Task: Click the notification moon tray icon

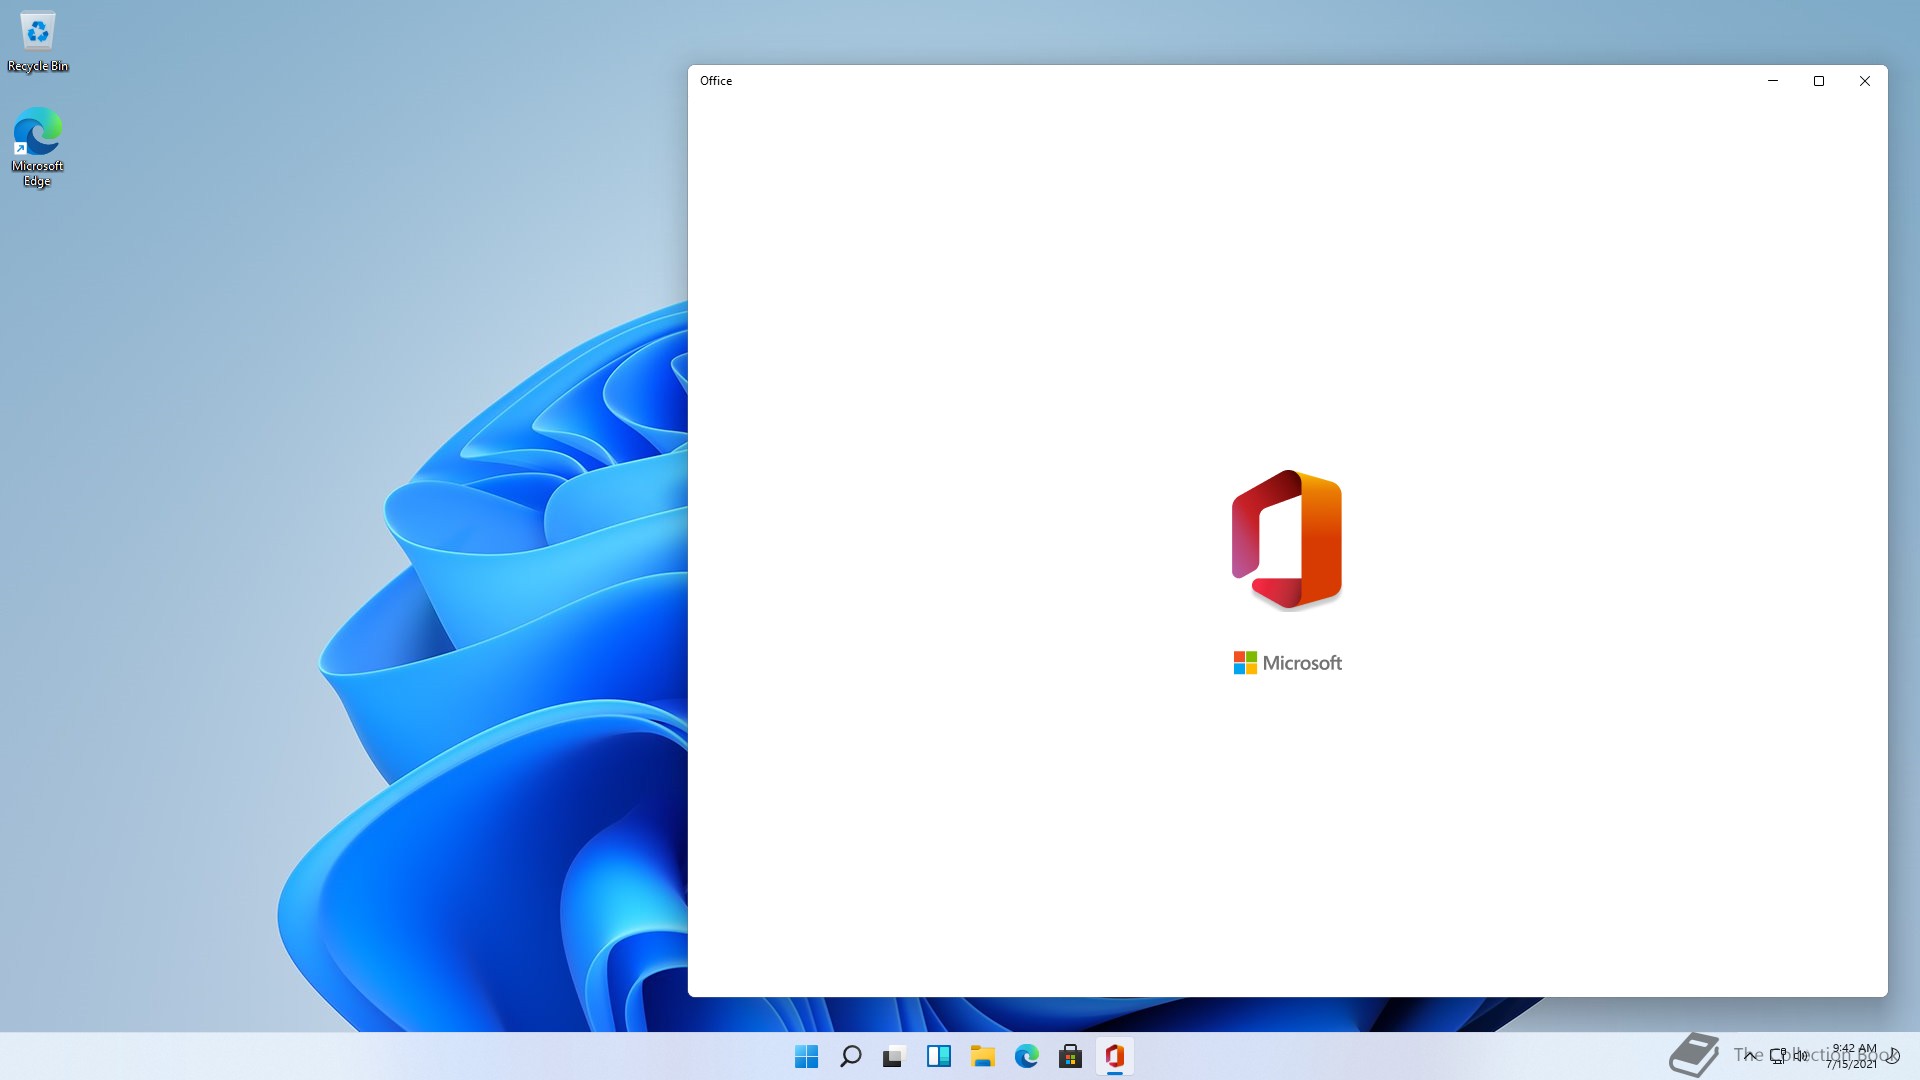Action: click(1893, 1056)
